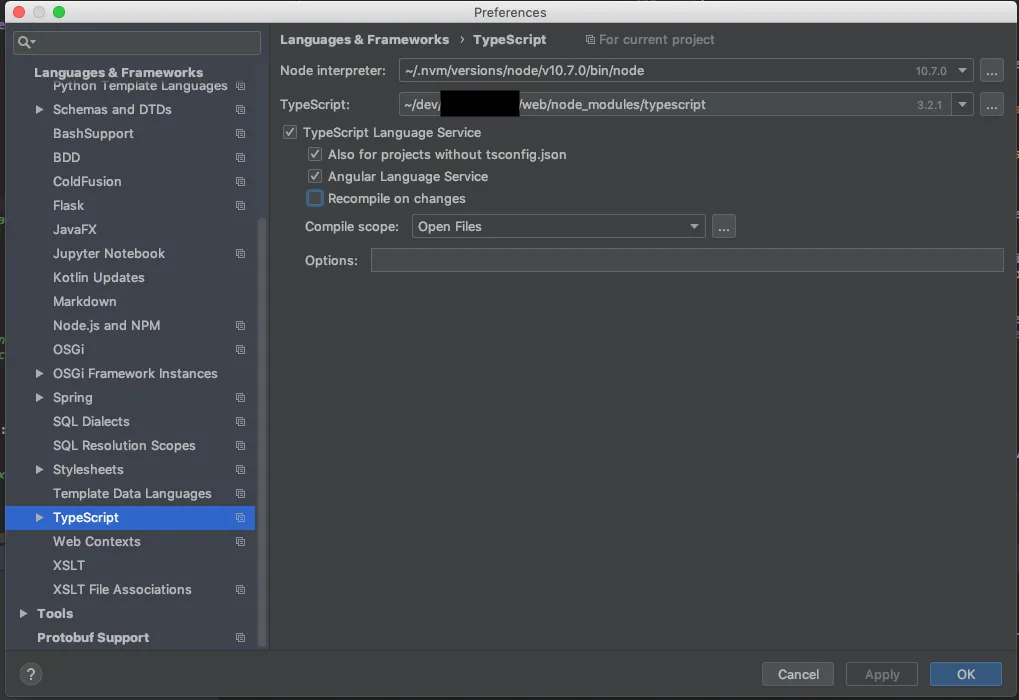
Task: Click project-level icon beside Stylesheets
Action: (240, 470)
